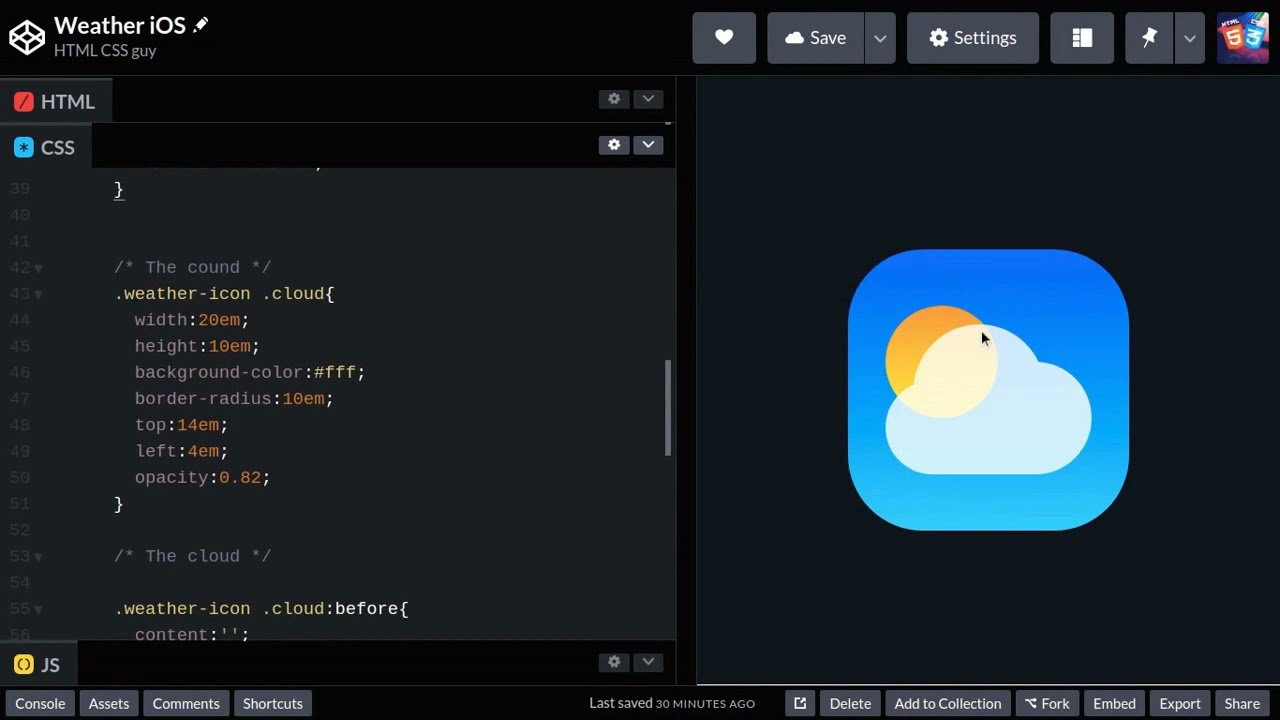Screen dimensions: 1280x720
Task: Select the CSS editor tab
Action: tap(45, 148)
